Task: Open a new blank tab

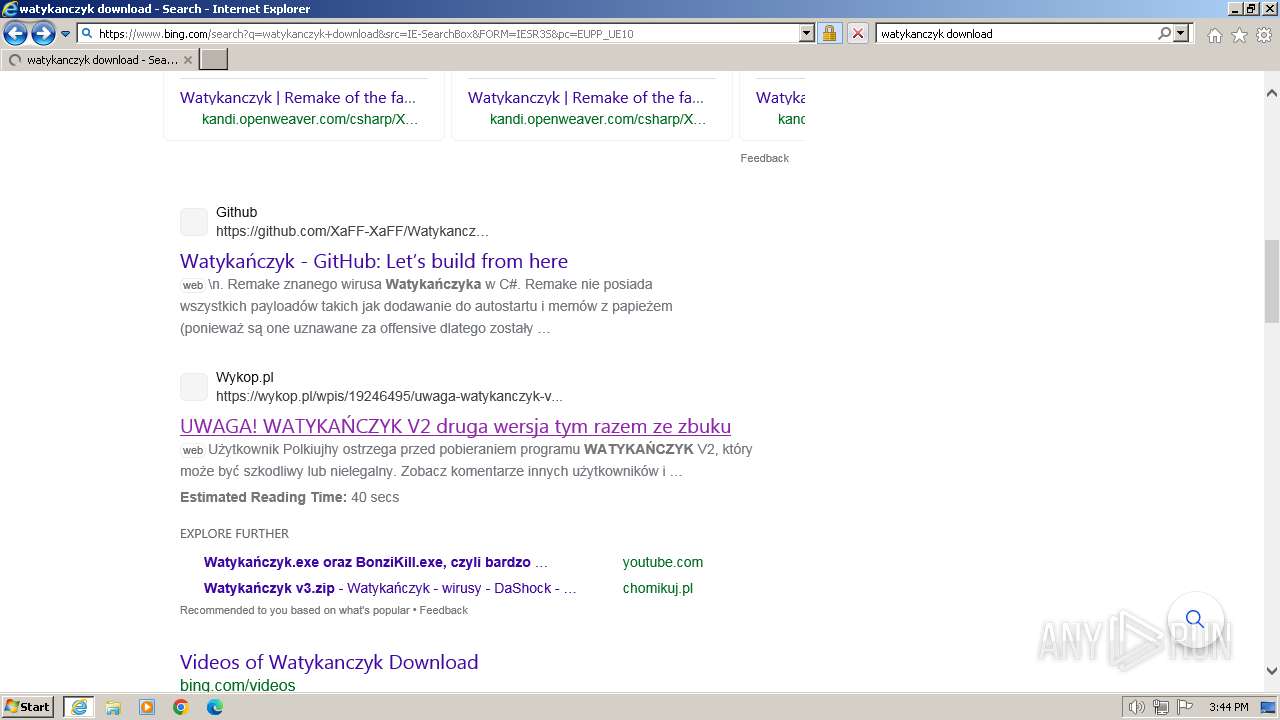Action: 214,60
